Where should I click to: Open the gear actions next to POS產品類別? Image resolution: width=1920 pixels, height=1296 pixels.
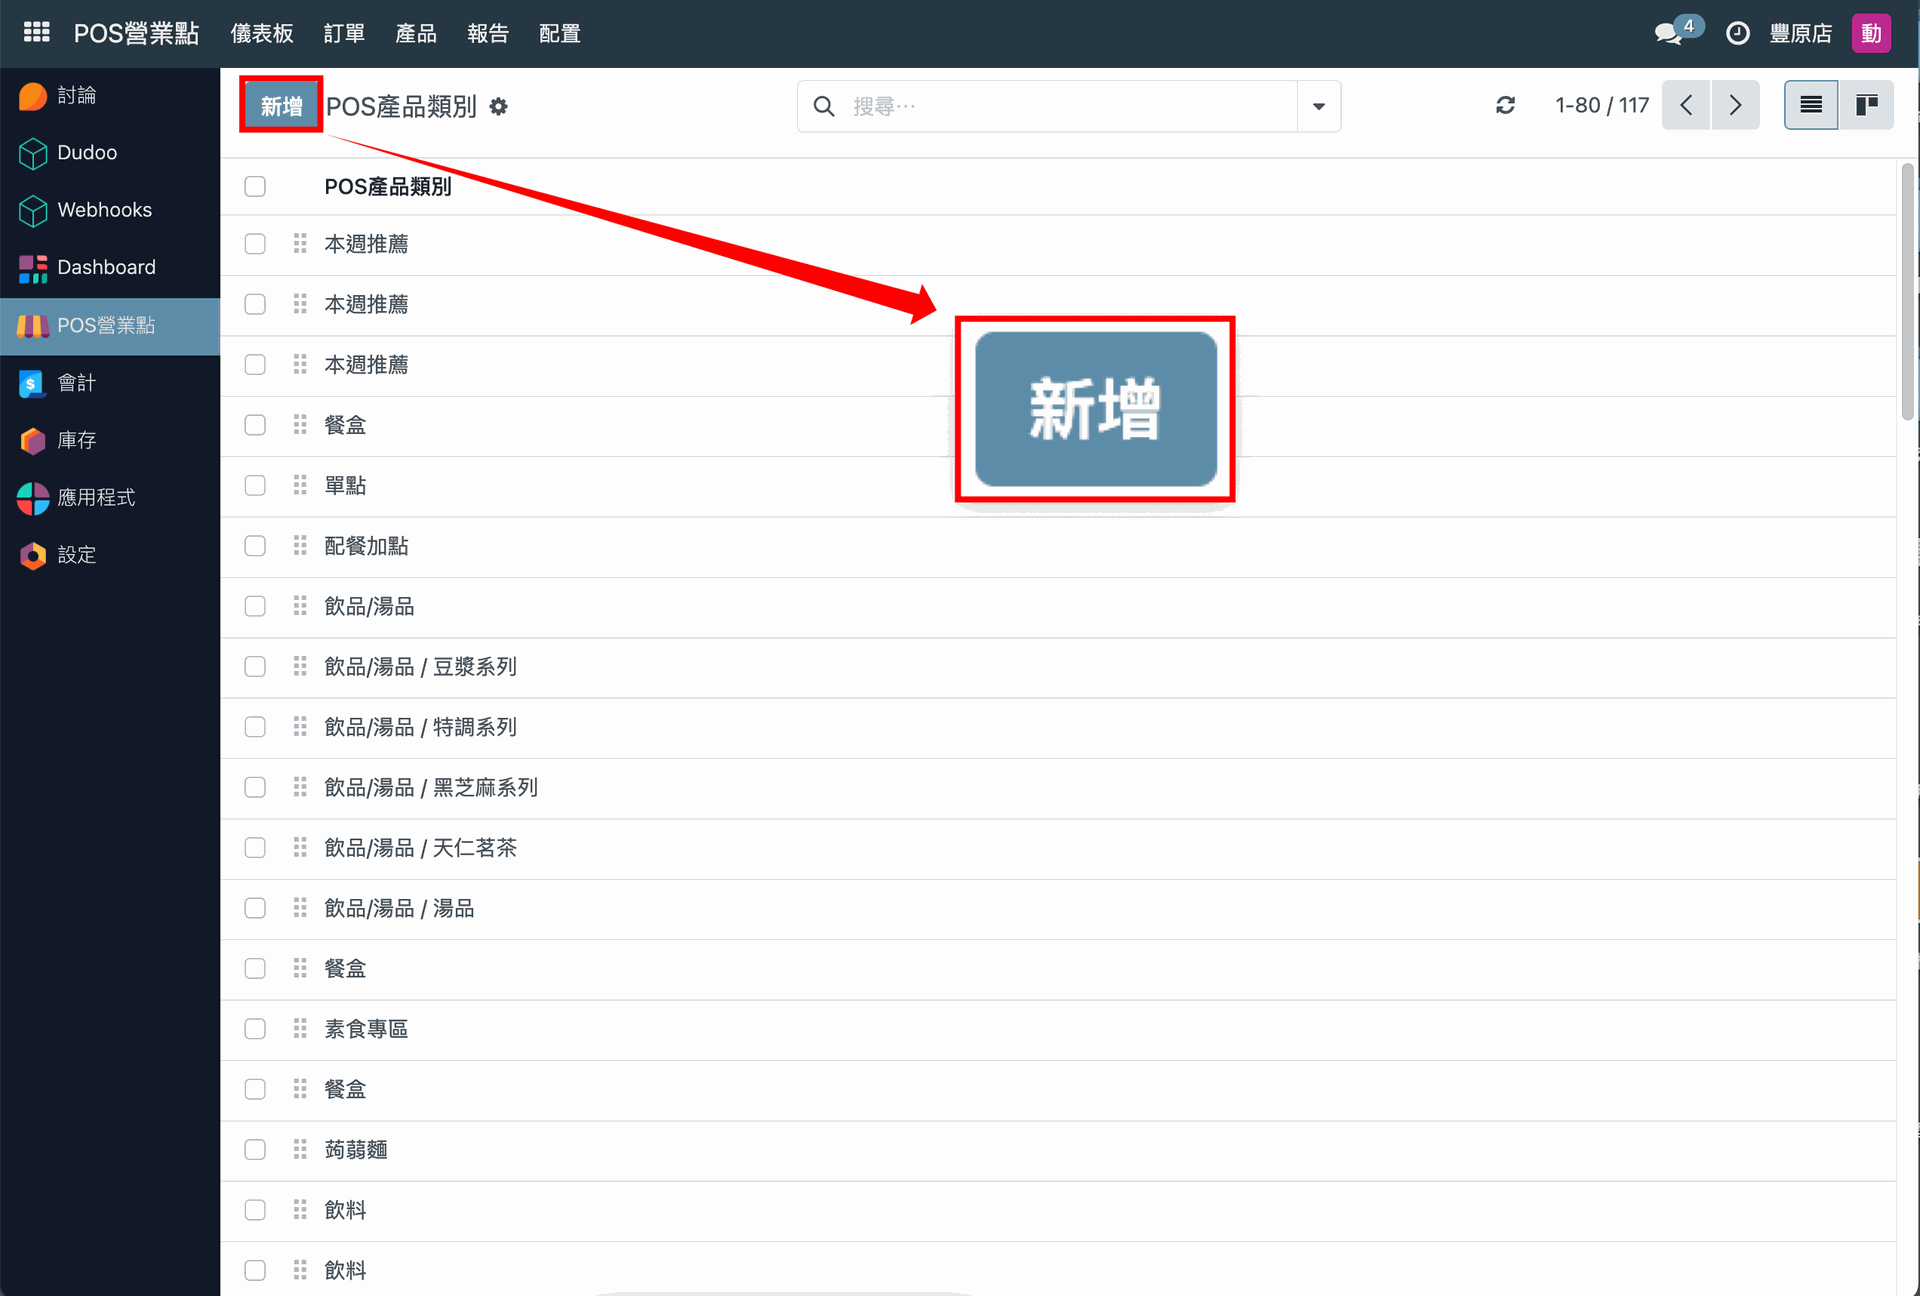coord(498,106)
